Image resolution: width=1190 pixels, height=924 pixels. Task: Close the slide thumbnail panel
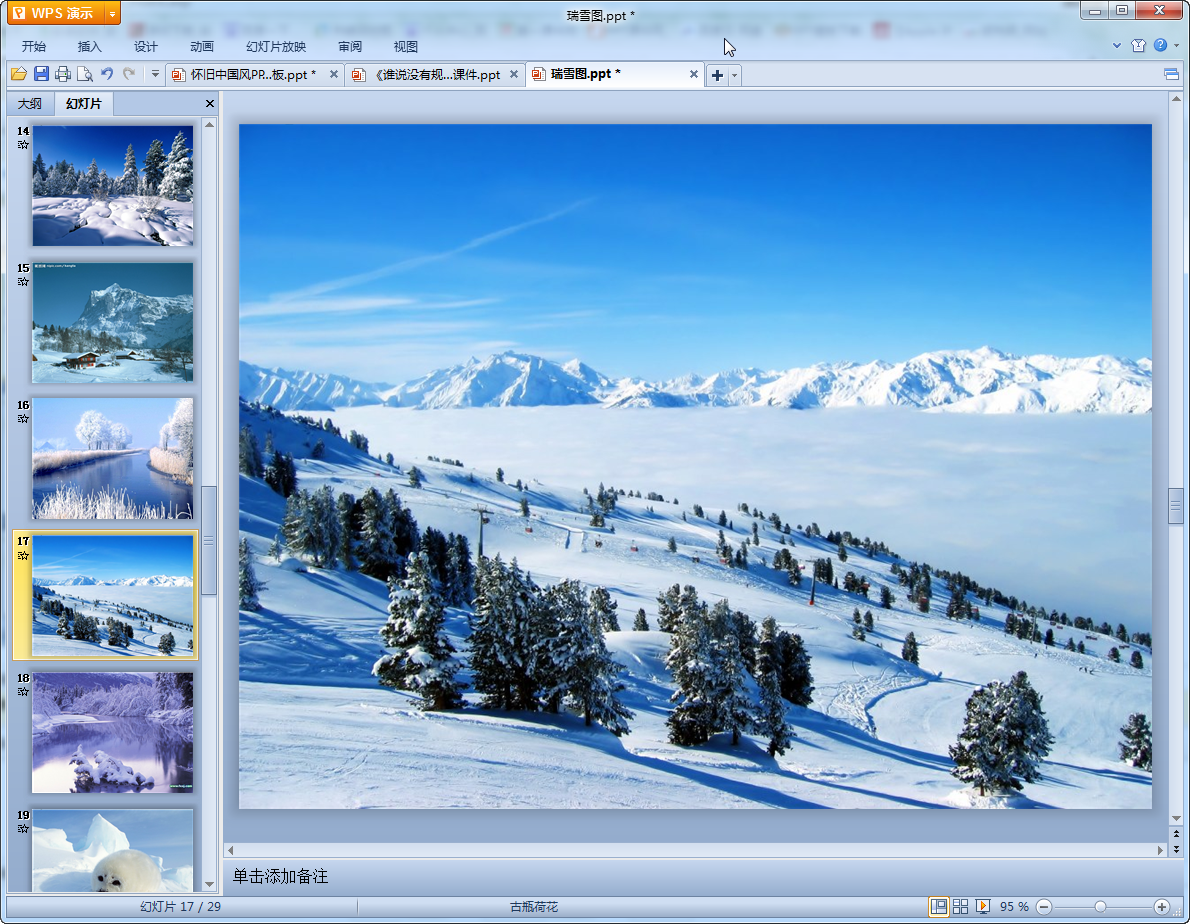209,103
